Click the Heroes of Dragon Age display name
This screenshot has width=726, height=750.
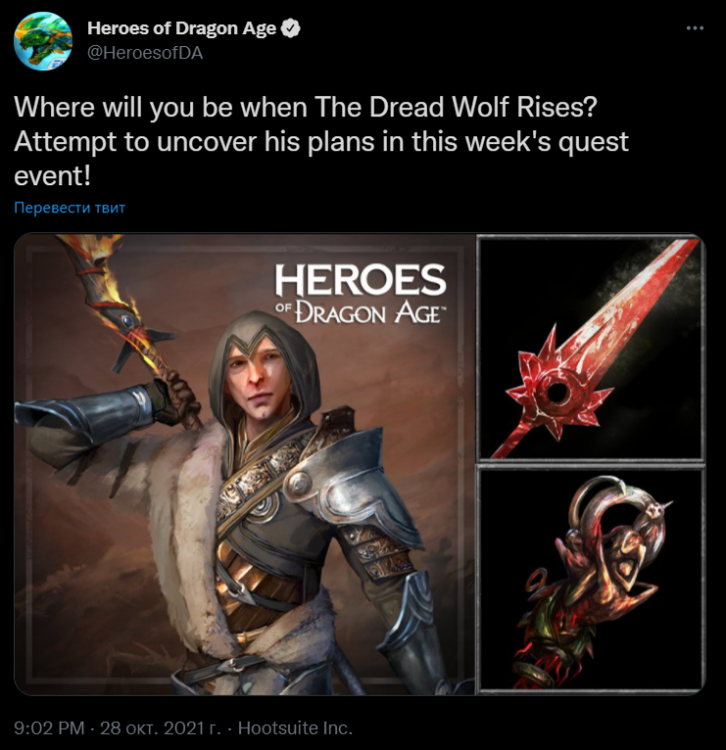pyautogui.click(x=181, y=28)
